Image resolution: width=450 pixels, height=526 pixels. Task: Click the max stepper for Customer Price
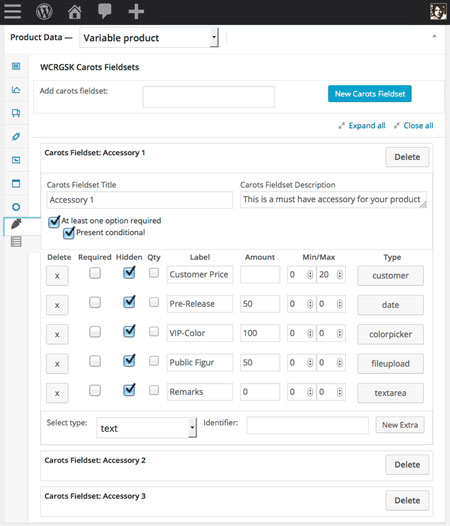click(x=340, y=275)
